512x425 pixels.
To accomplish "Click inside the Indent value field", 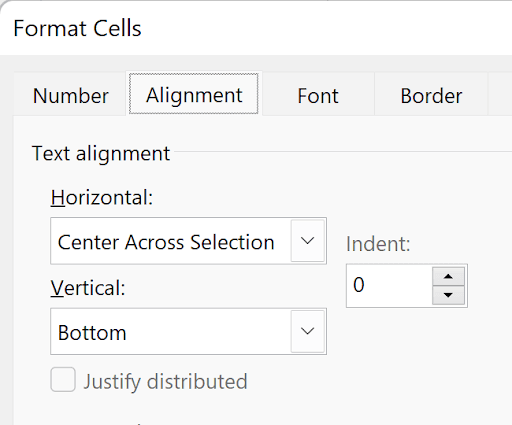I will (389, 286).
